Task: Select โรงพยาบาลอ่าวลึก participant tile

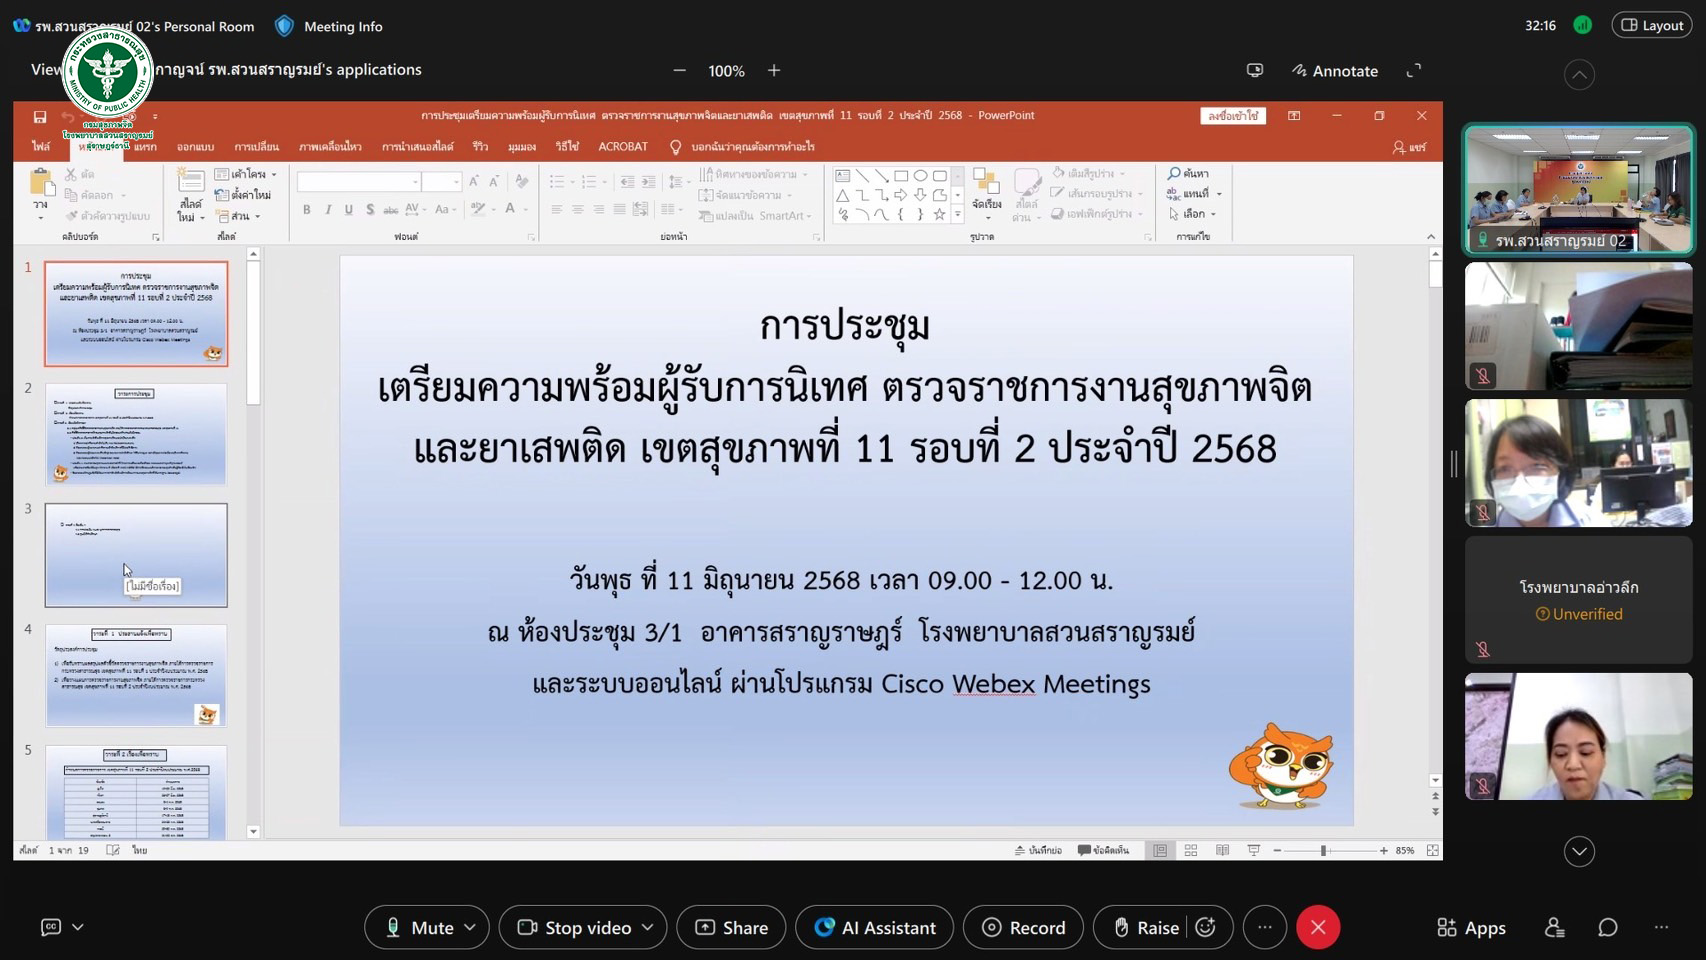Action: click(x=1579, y=600)
